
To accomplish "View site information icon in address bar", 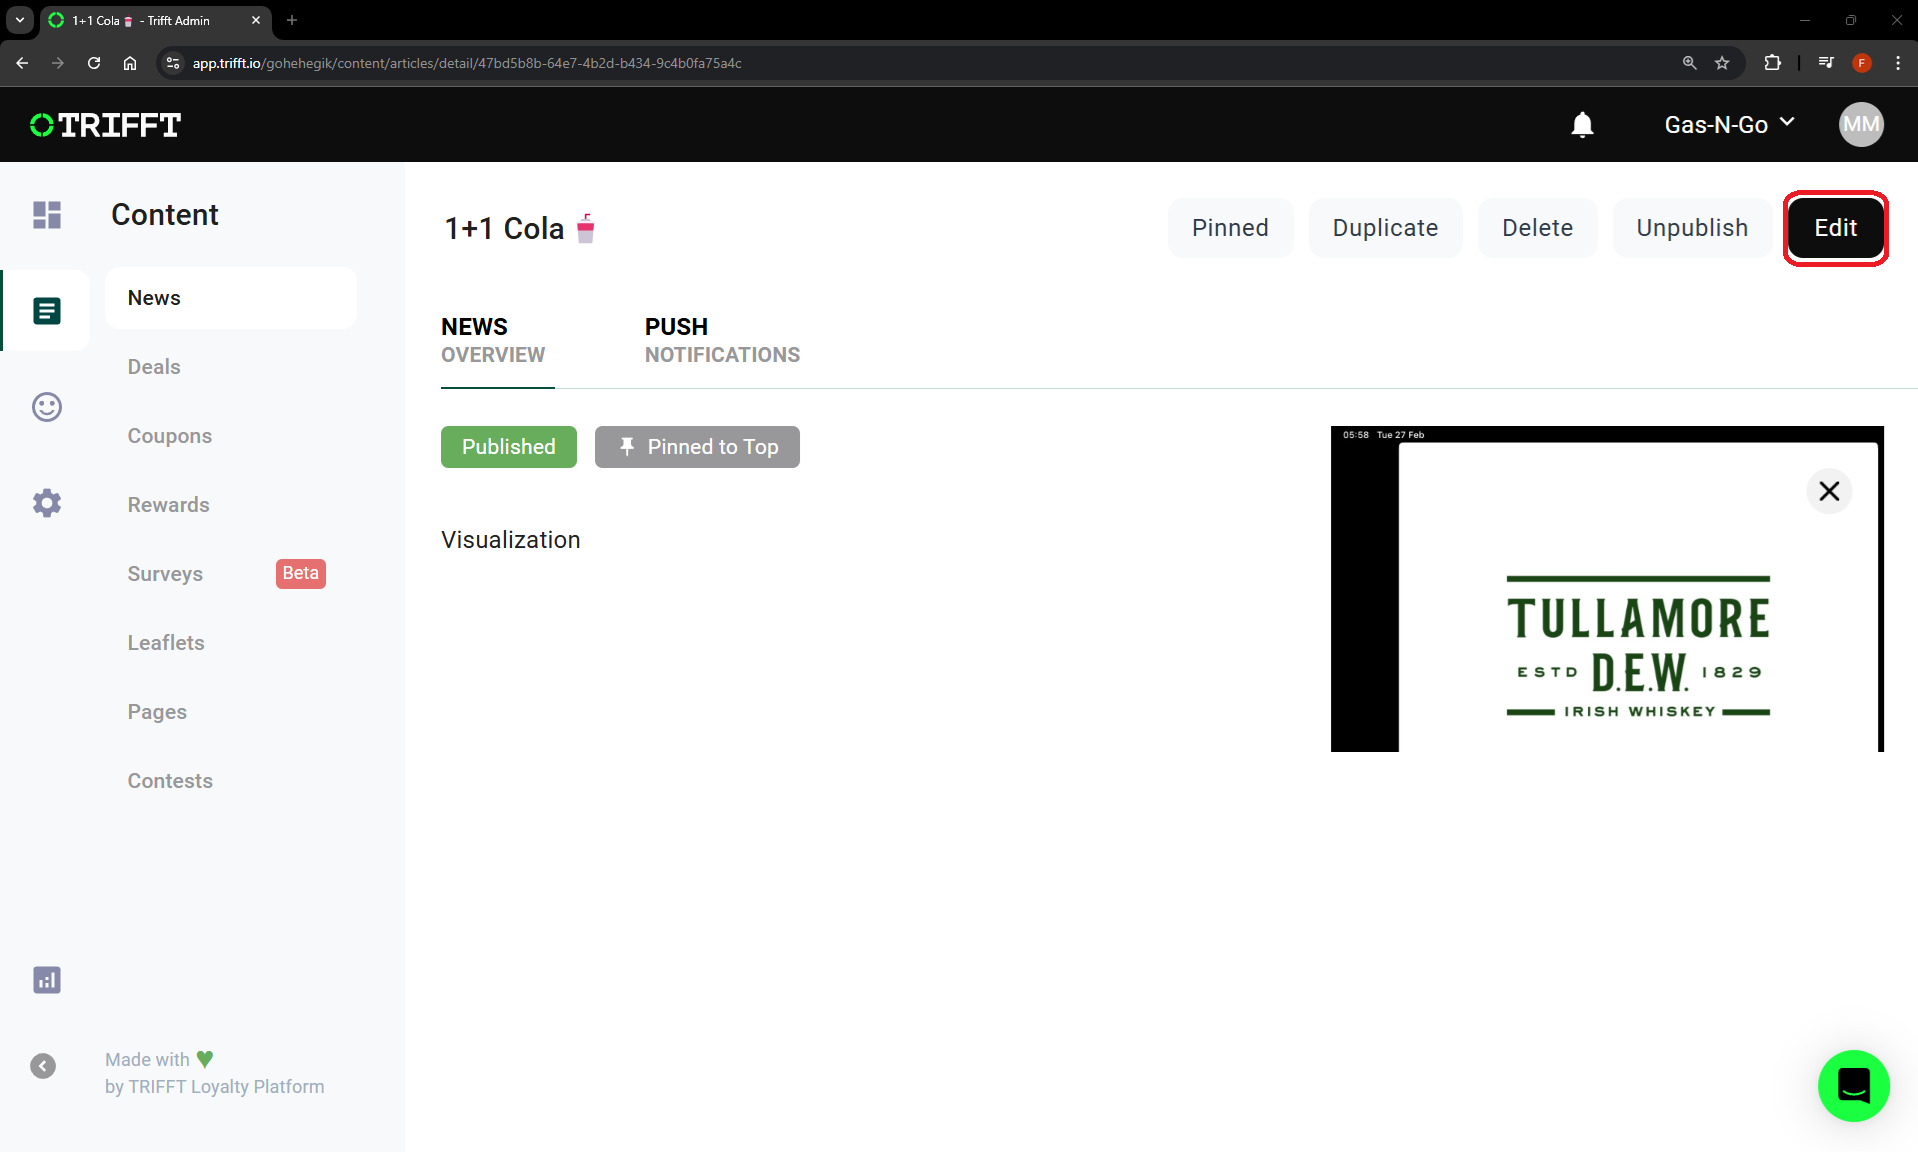I will coord(173,63).
